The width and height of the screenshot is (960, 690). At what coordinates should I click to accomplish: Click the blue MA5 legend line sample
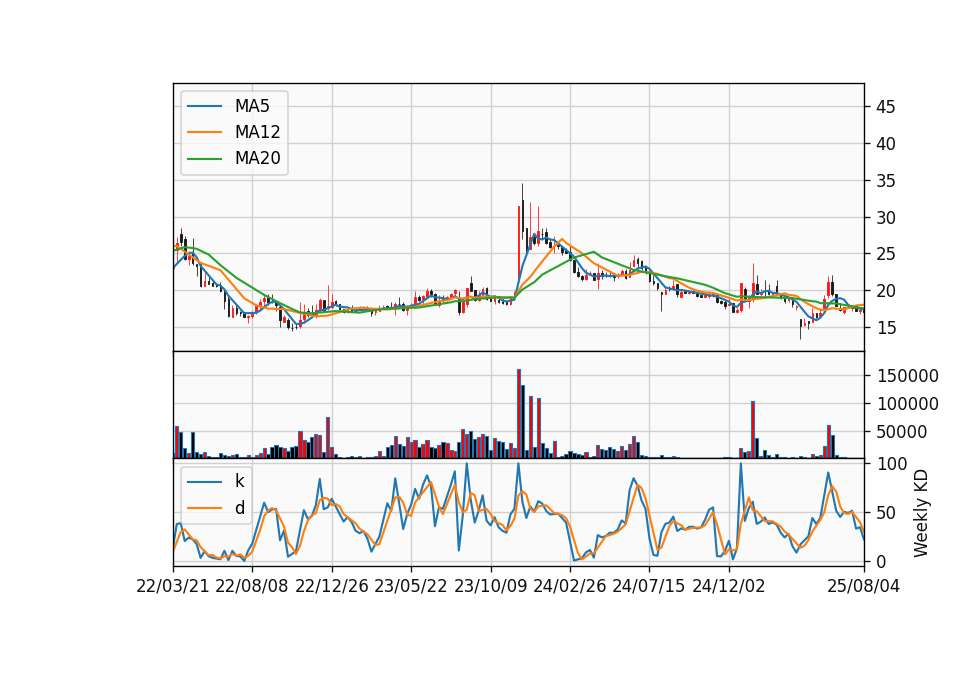204,107
